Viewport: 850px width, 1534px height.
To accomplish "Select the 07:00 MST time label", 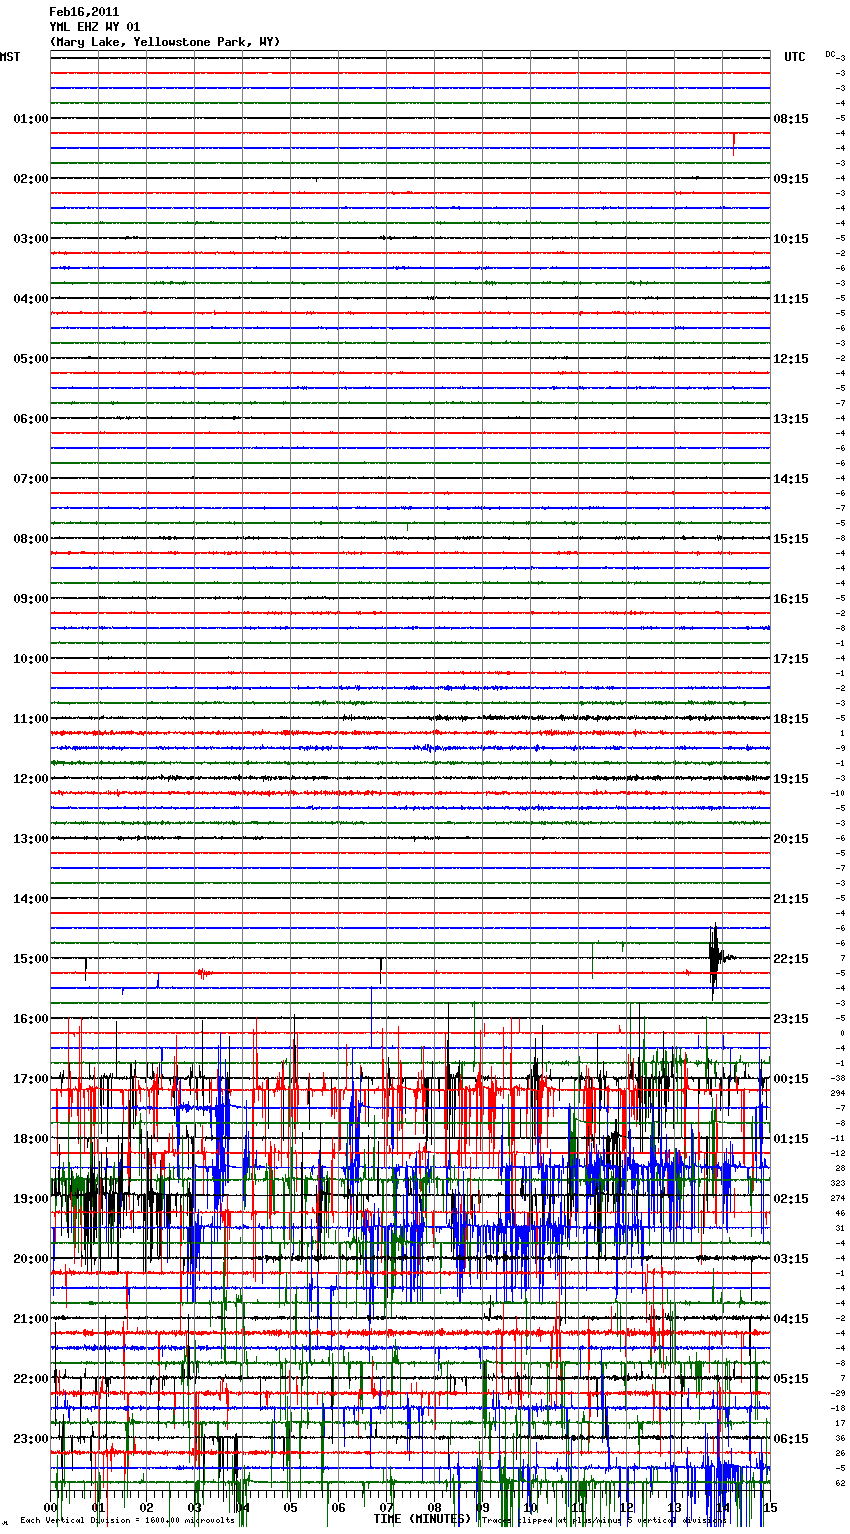I will (x=30, y=479).
